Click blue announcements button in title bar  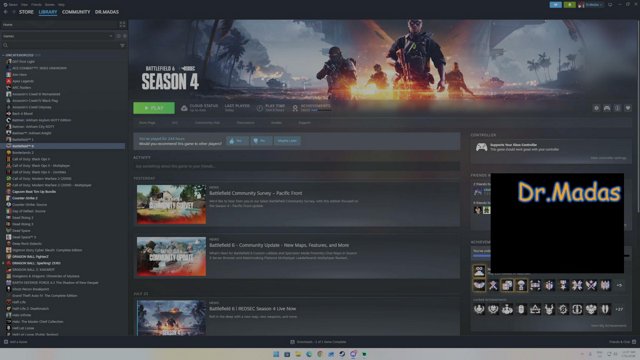coord(556,4)
